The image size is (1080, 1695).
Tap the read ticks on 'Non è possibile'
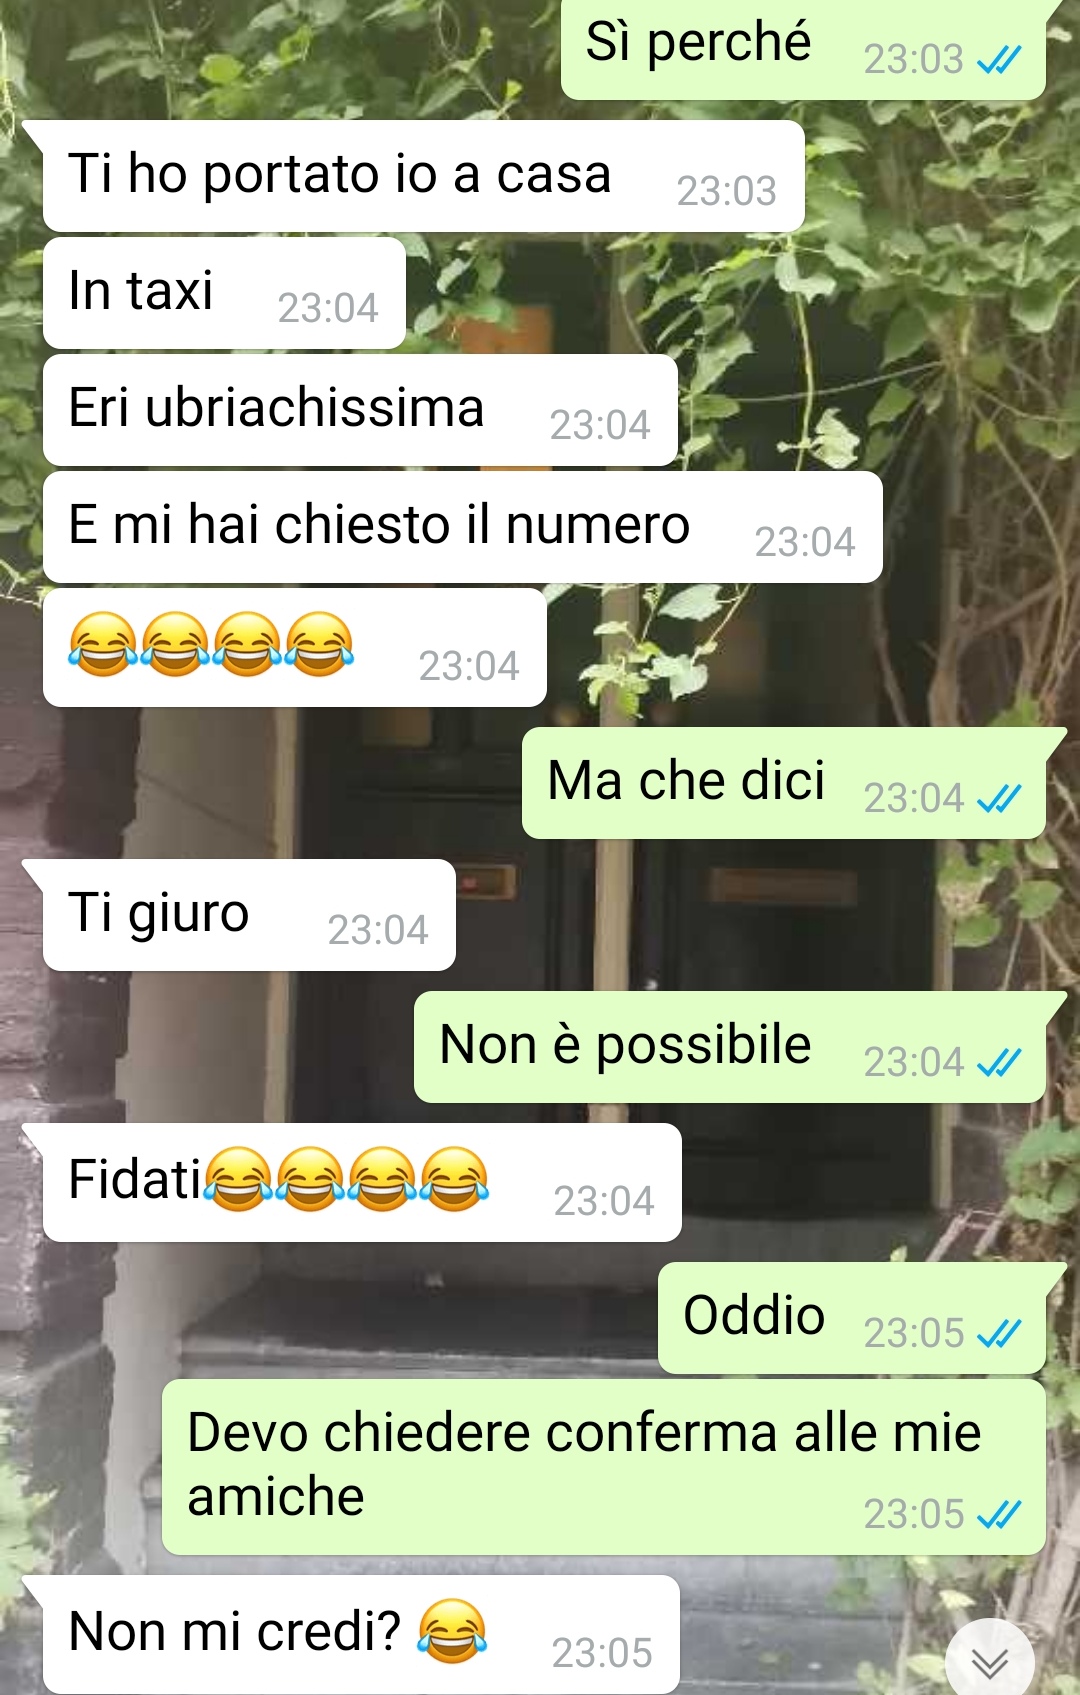pyautogui.click(x=999, y=1062)
